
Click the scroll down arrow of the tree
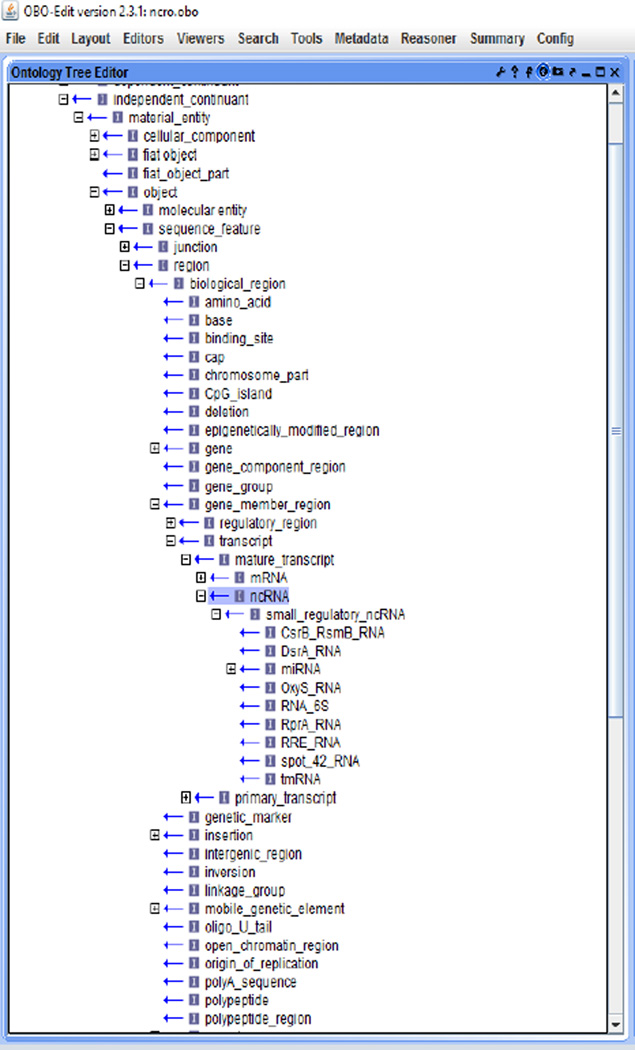(617, 1023)
